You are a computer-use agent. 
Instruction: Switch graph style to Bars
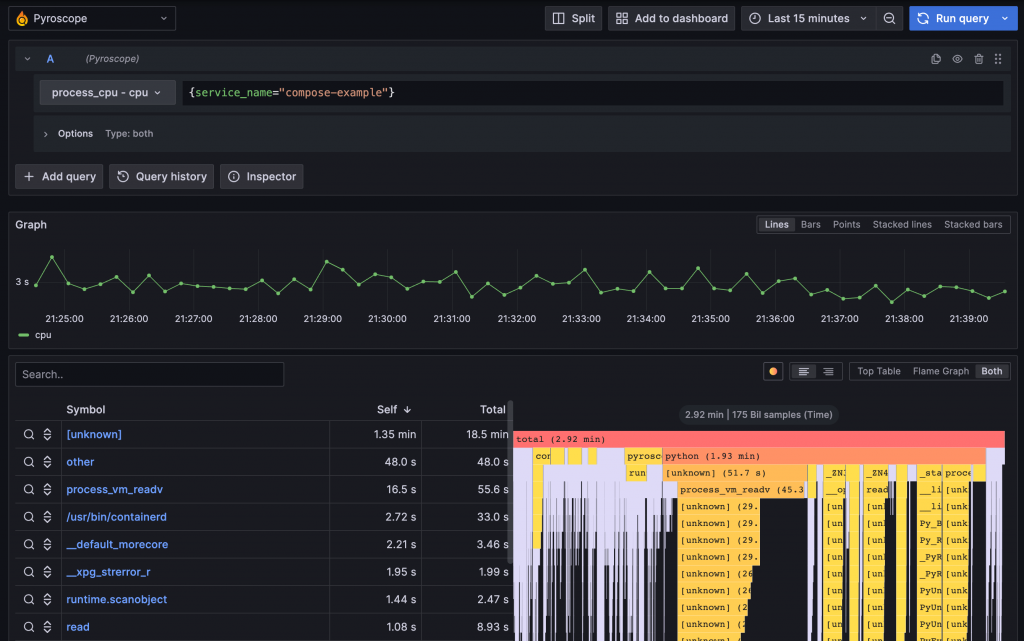[x=811, y=224]
